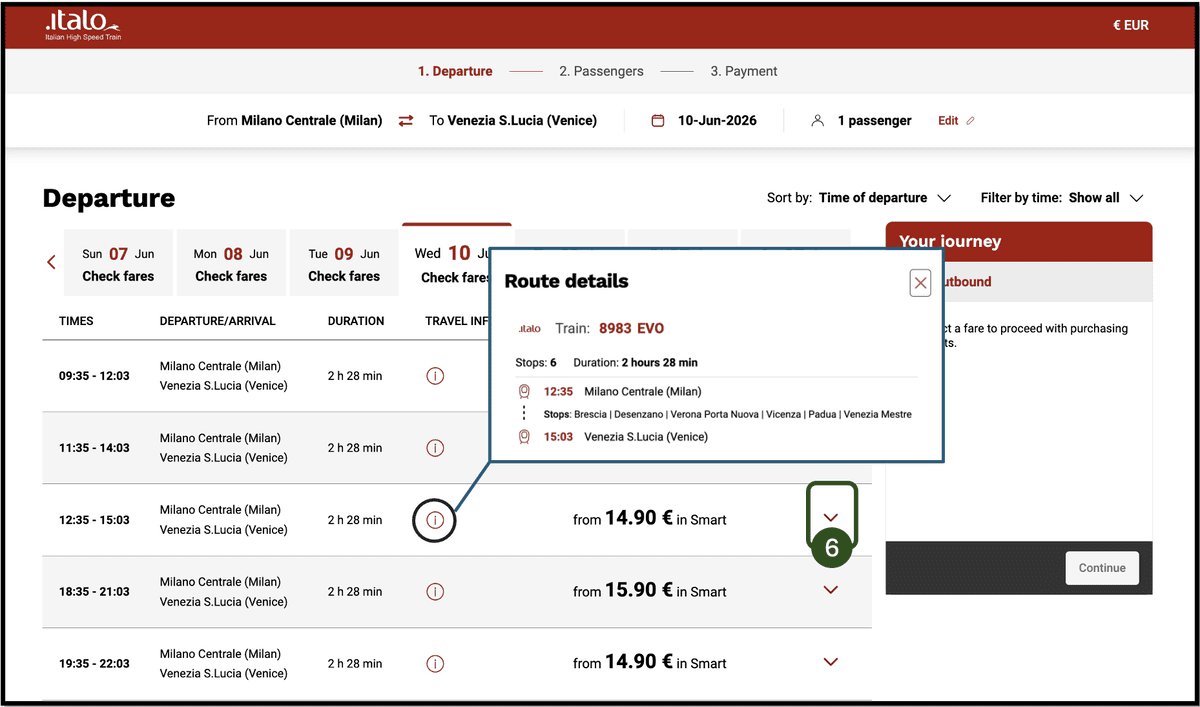Click the Edit link with pencil

point(956,120)
